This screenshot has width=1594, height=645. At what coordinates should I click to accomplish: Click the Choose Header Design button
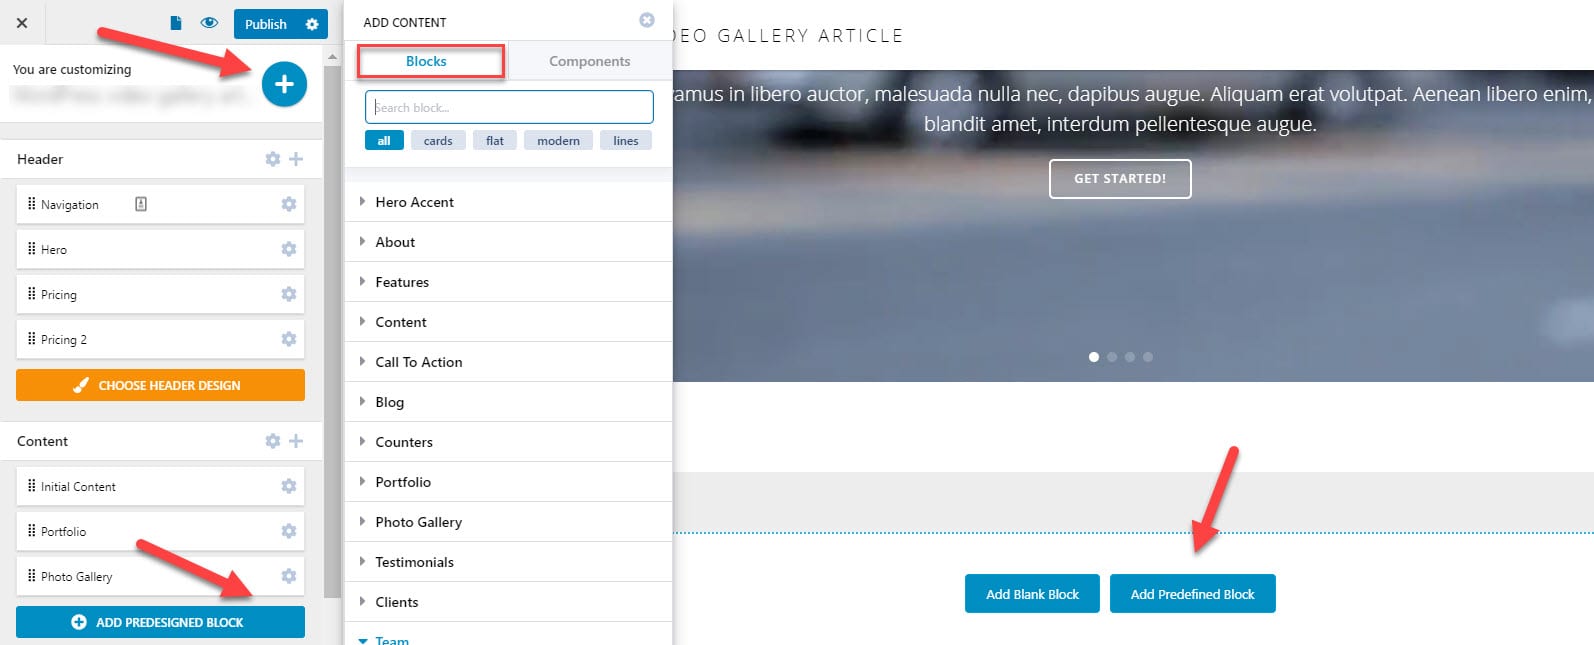[160, 385]
